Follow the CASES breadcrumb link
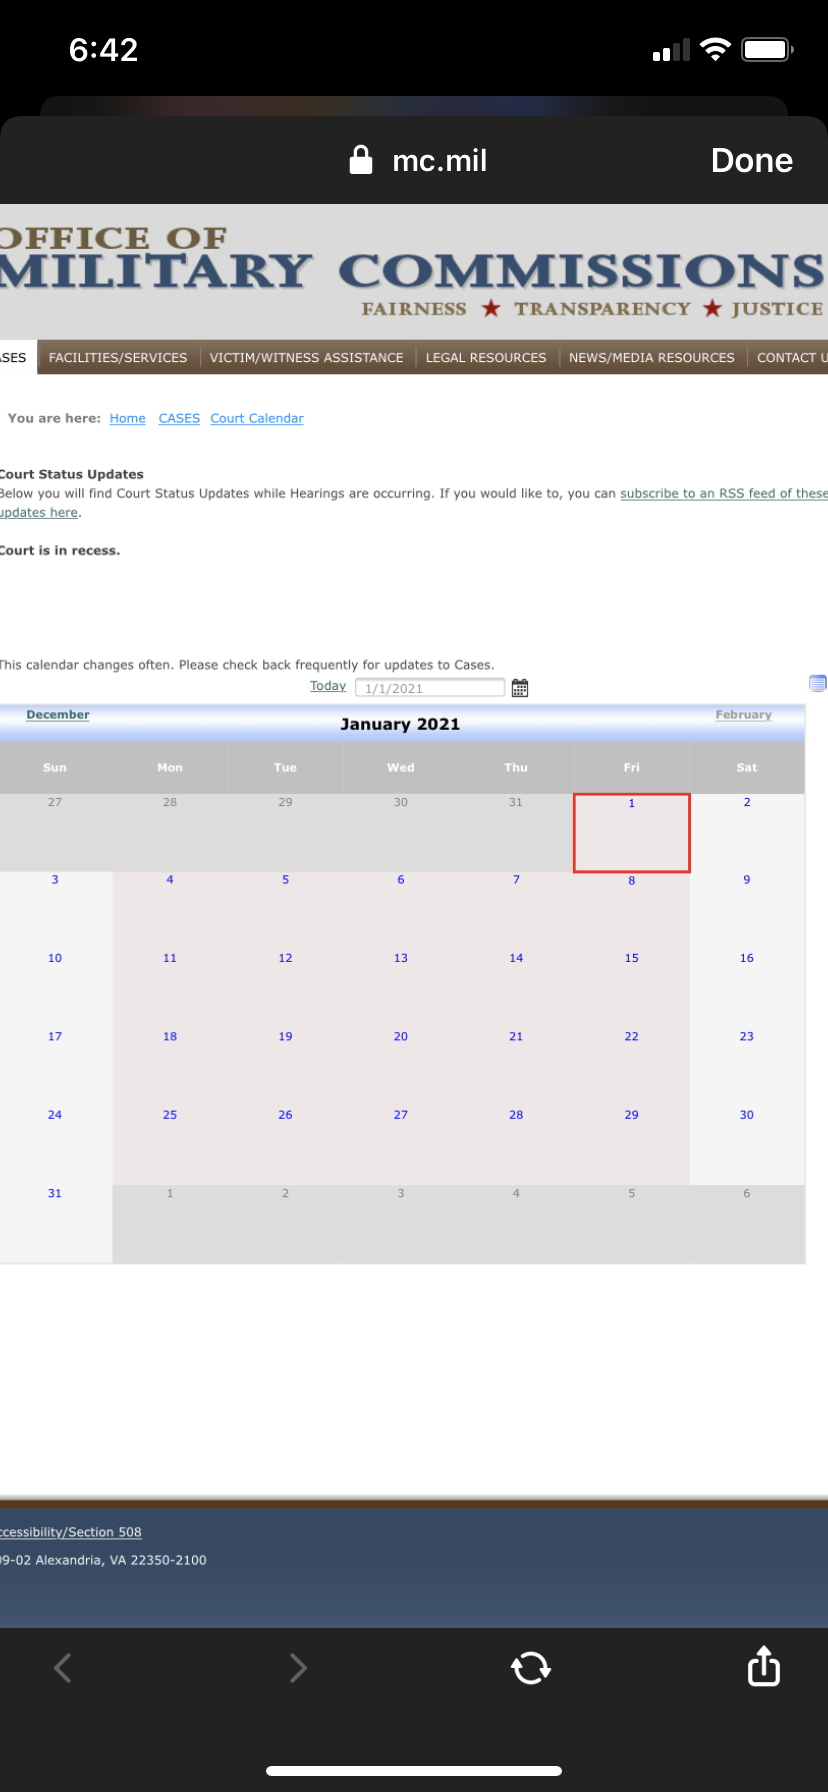828x1792 pixels. coord(179,418)
